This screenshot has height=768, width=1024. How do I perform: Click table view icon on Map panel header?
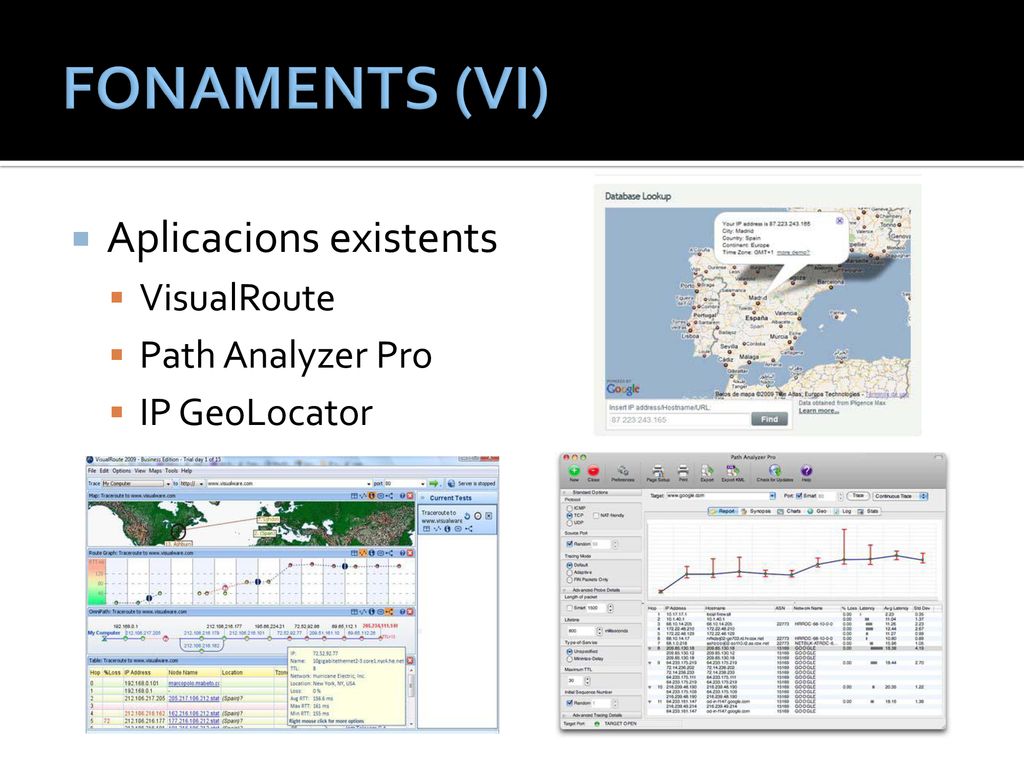tap(354, 496)
